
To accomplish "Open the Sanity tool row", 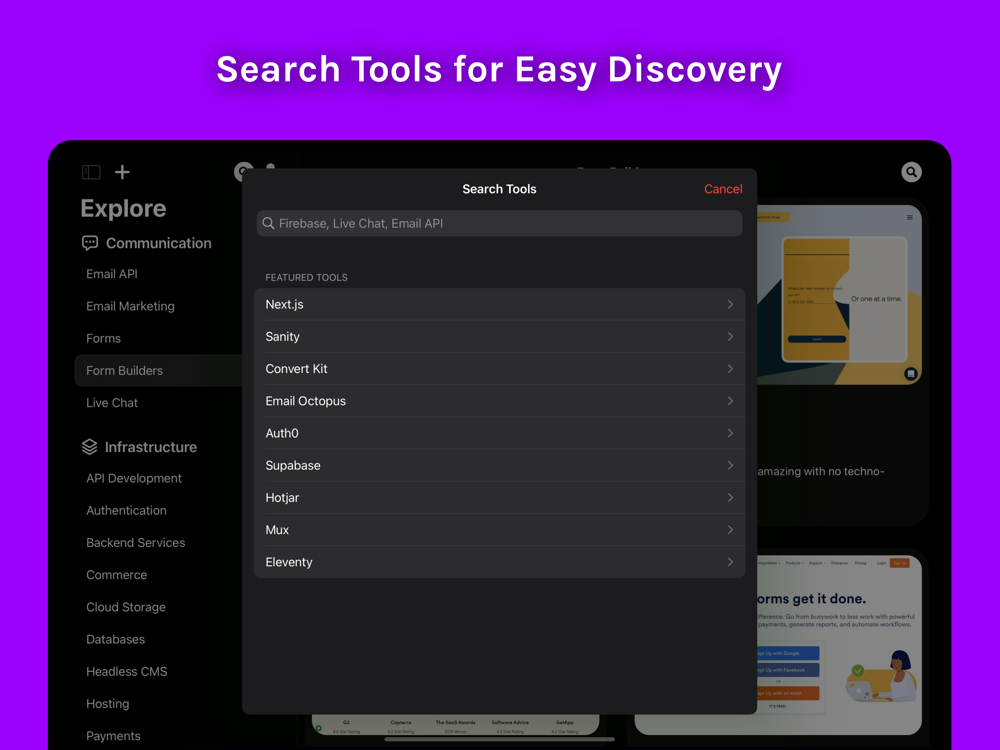I will [499, 337].
